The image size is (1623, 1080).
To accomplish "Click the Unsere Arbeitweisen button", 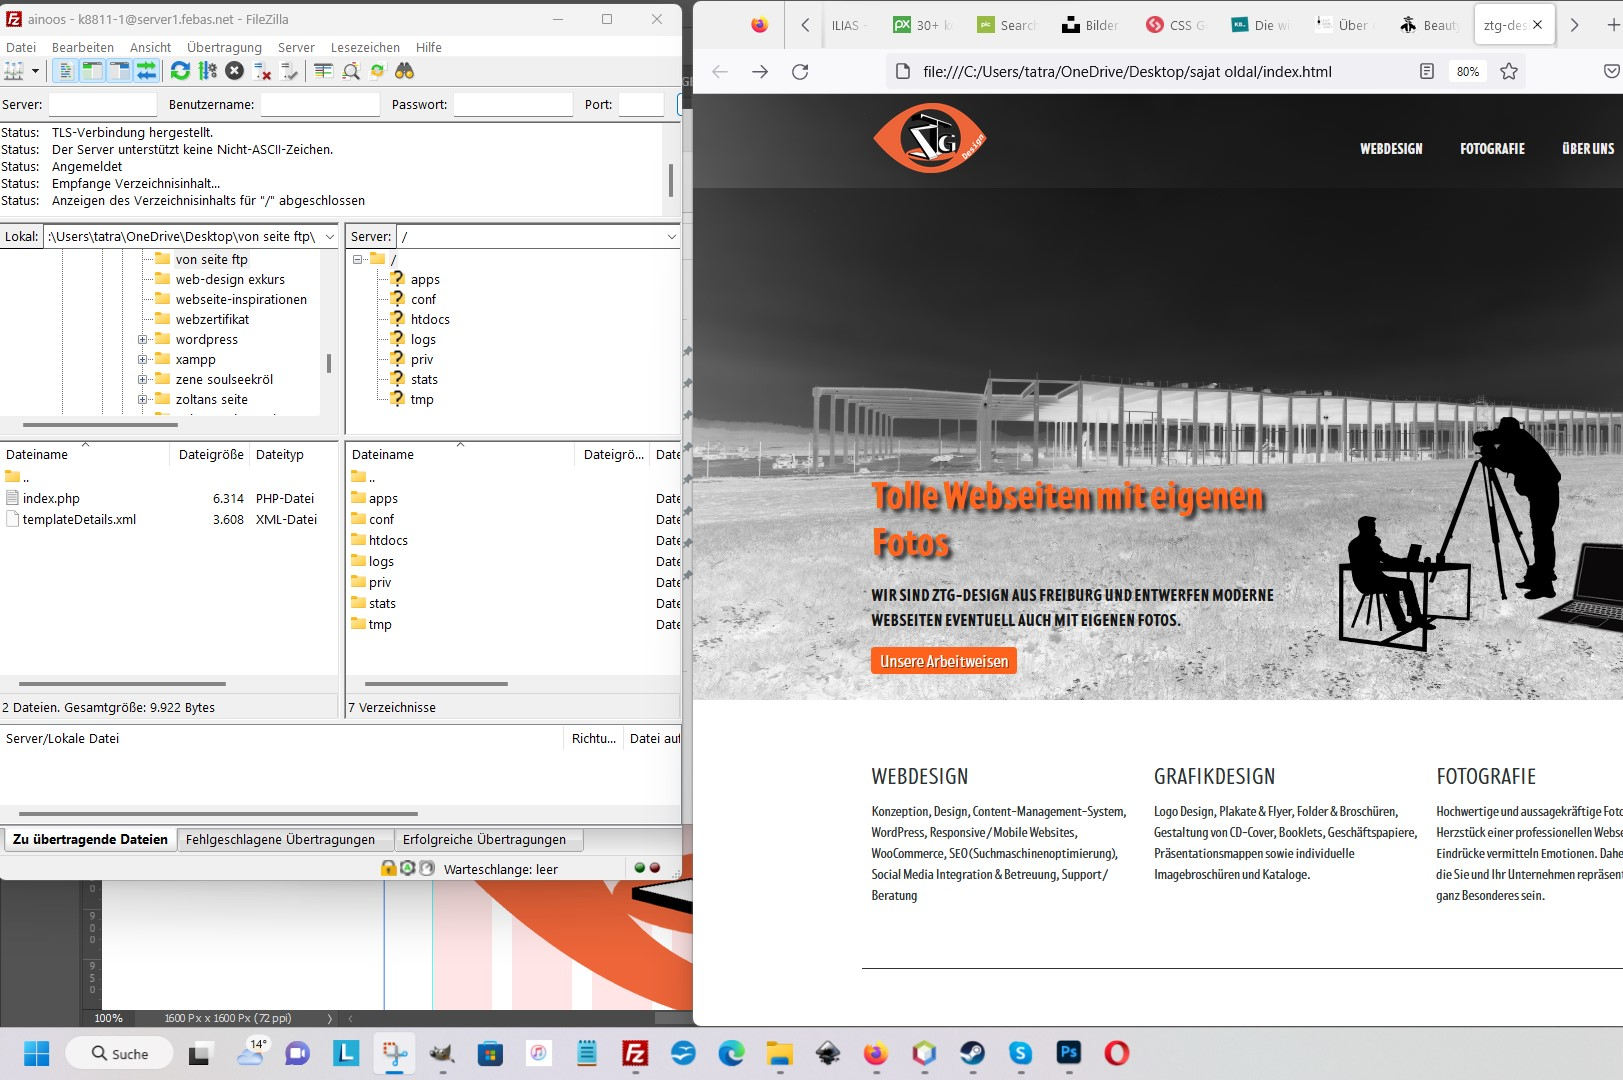I will (x=944, y=661).
